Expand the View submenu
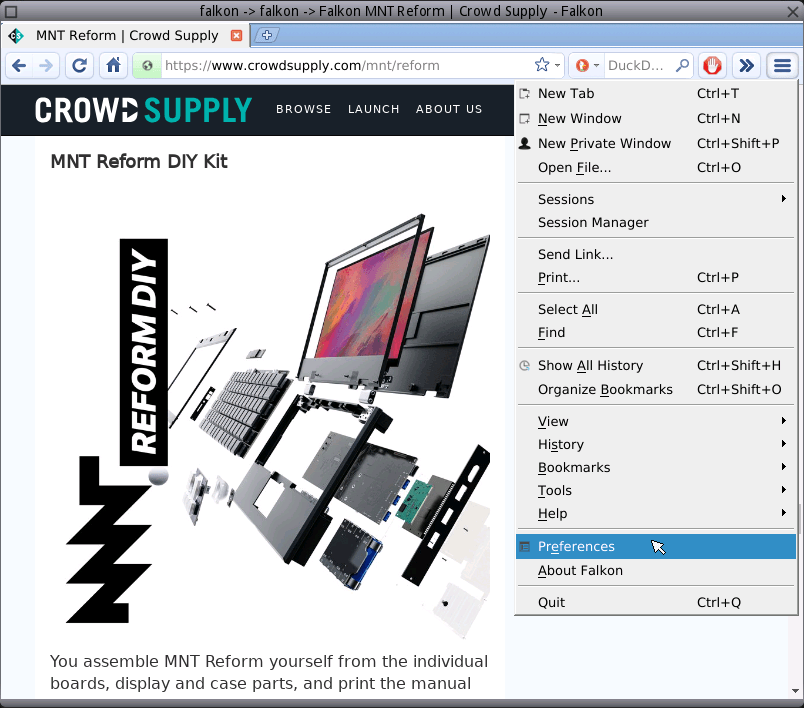The width and height of the screenshot is (804, 708). point(656,421)
